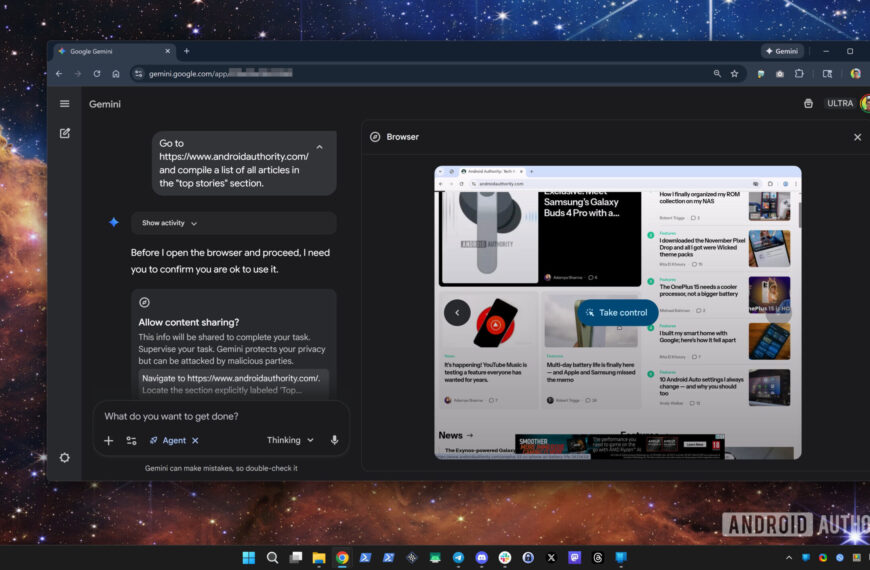Click the Chrome icon in the taskbar
The image size is (870, 570).
pyautogui.click(x=342, y=558)
